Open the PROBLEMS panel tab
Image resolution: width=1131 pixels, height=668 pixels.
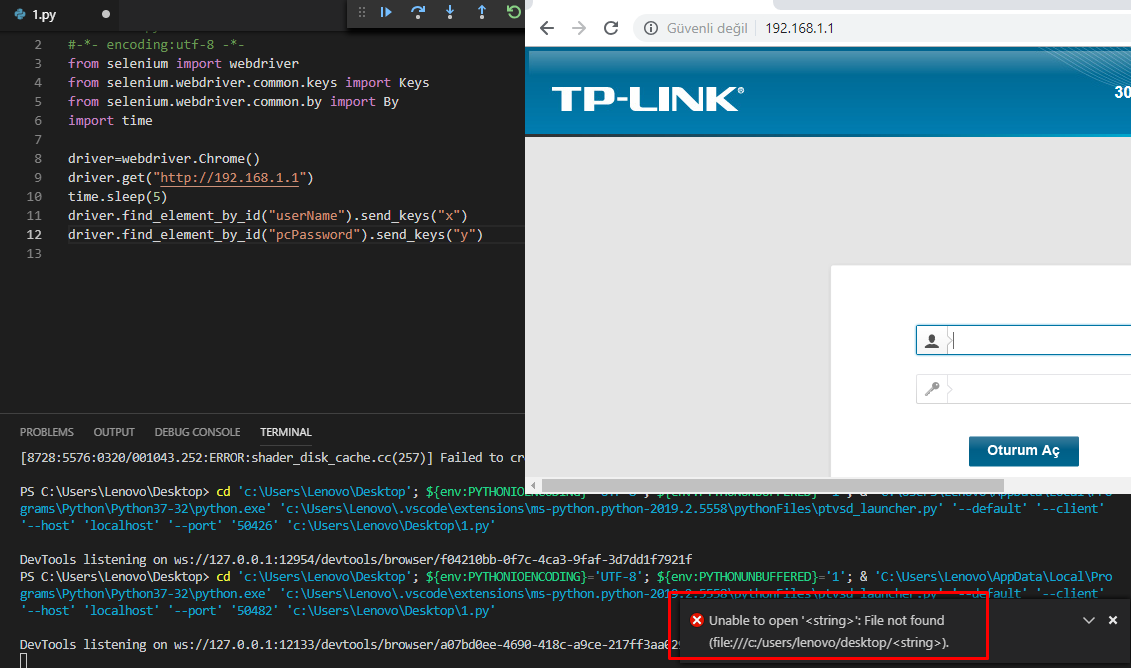coord(47,432)
